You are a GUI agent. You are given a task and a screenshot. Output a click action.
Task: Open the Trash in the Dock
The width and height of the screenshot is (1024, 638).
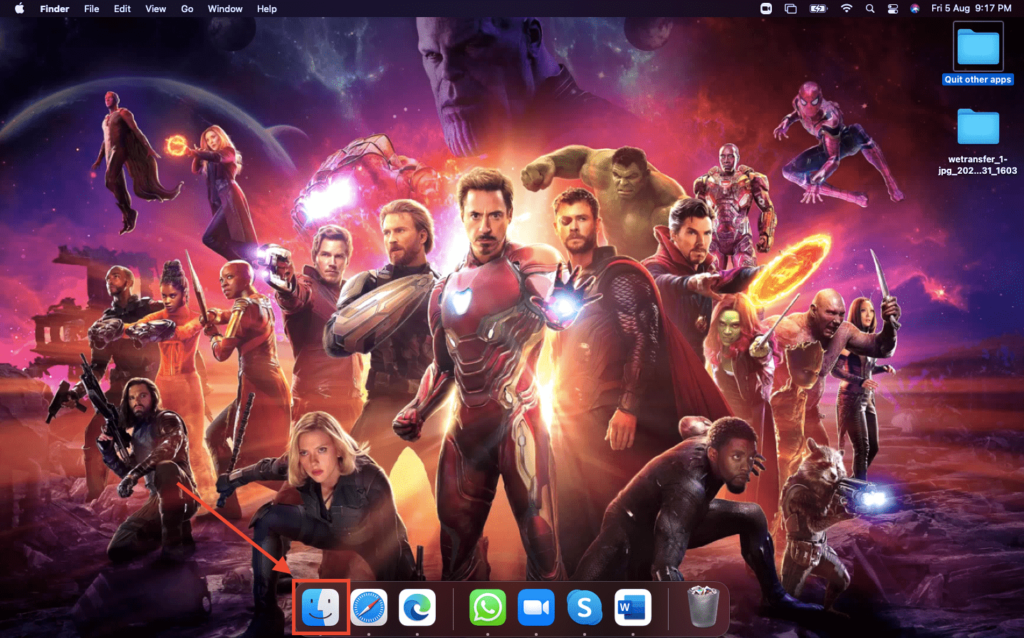703,607
